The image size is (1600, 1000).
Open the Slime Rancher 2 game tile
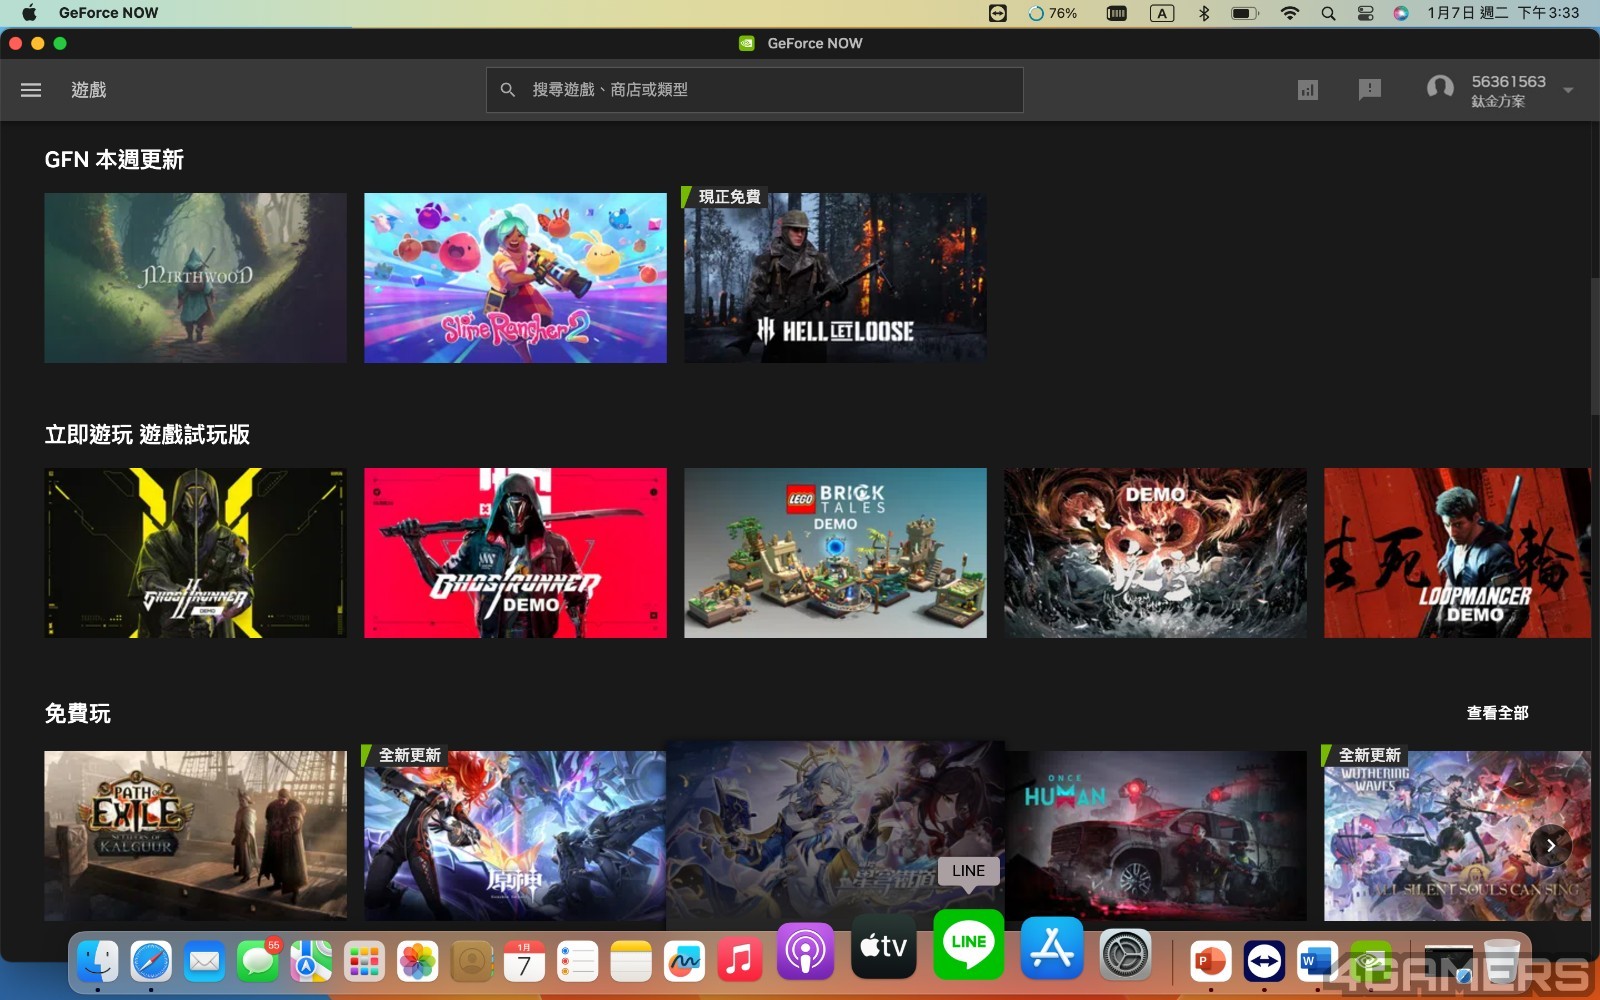(x=515, y=278)
